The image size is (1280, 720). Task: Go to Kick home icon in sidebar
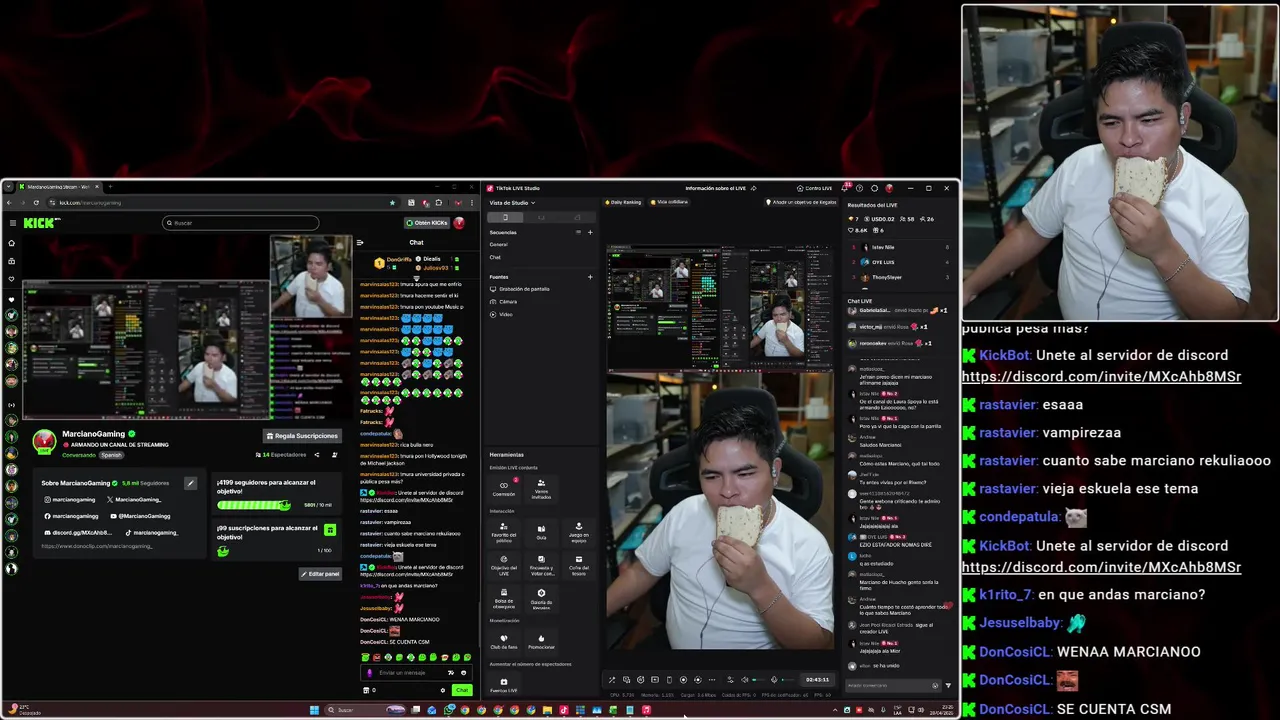pyautogui.click(x=12, y=243)
